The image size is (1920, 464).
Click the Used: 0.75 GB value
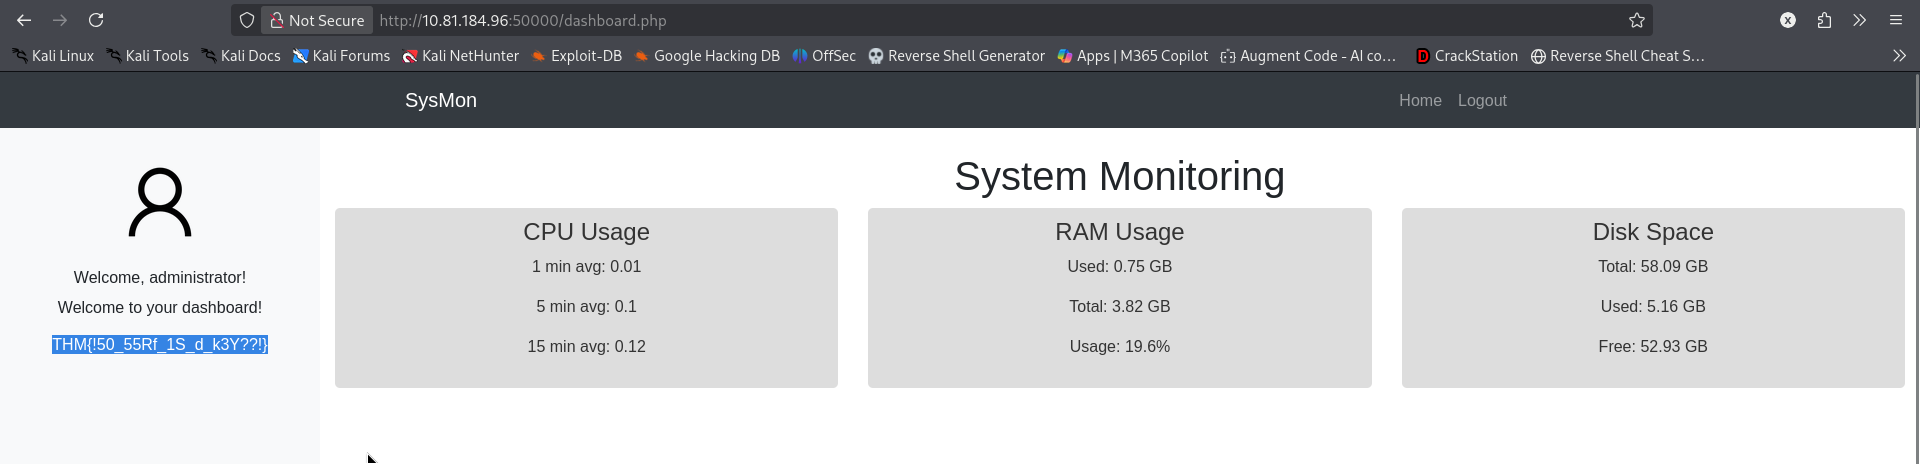(1119, 266)
